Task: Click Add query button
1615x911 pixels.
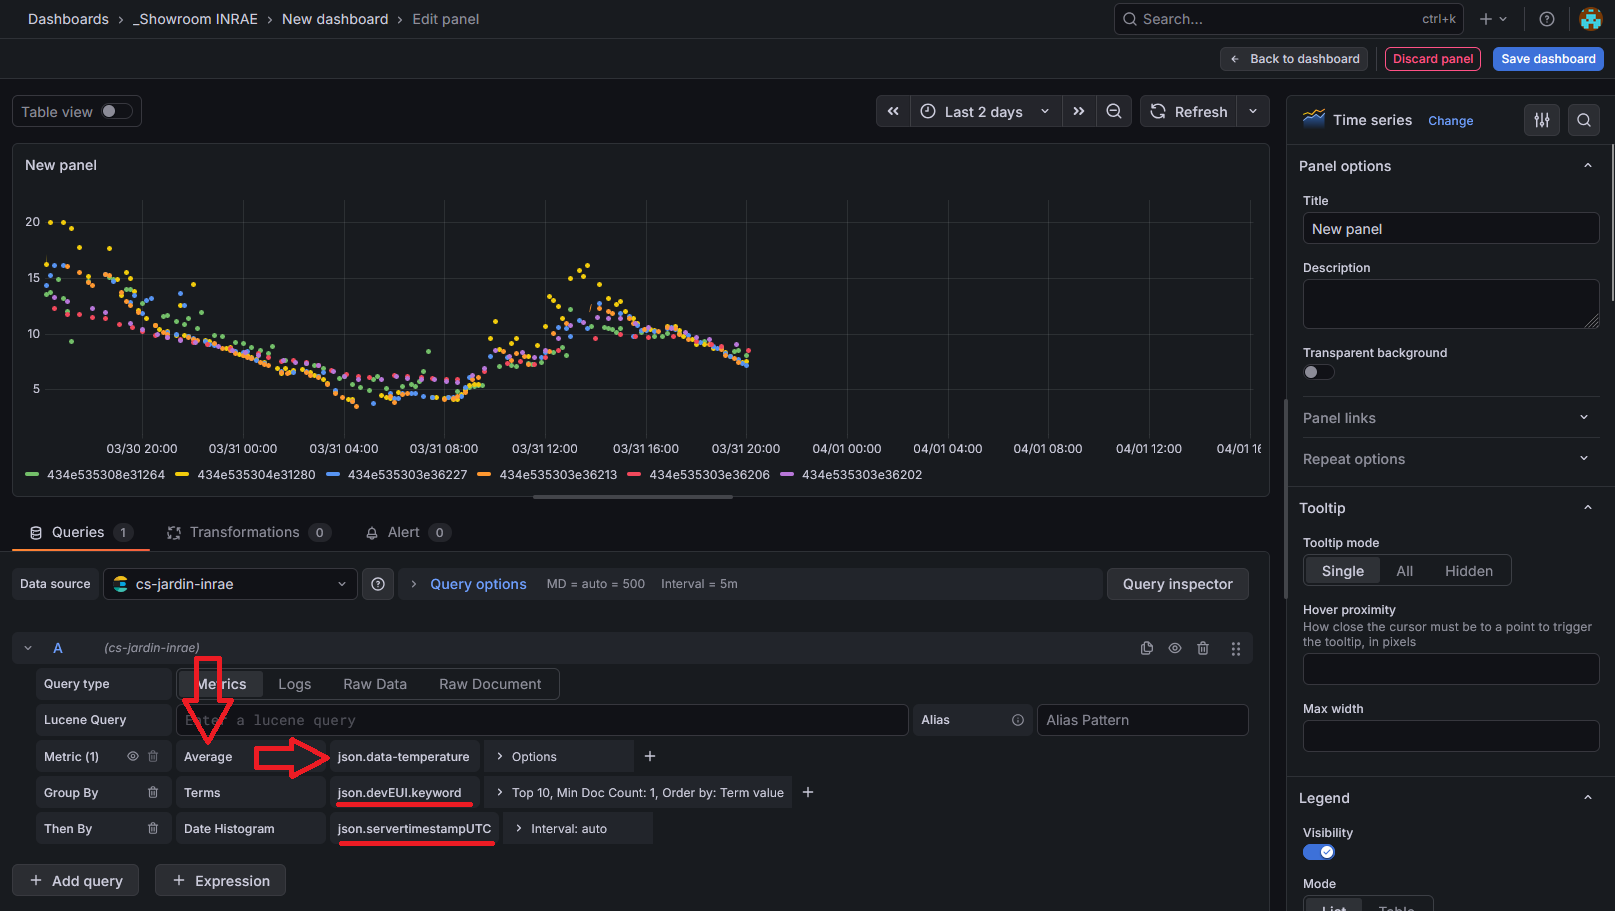Action: [x=76, y=880]
